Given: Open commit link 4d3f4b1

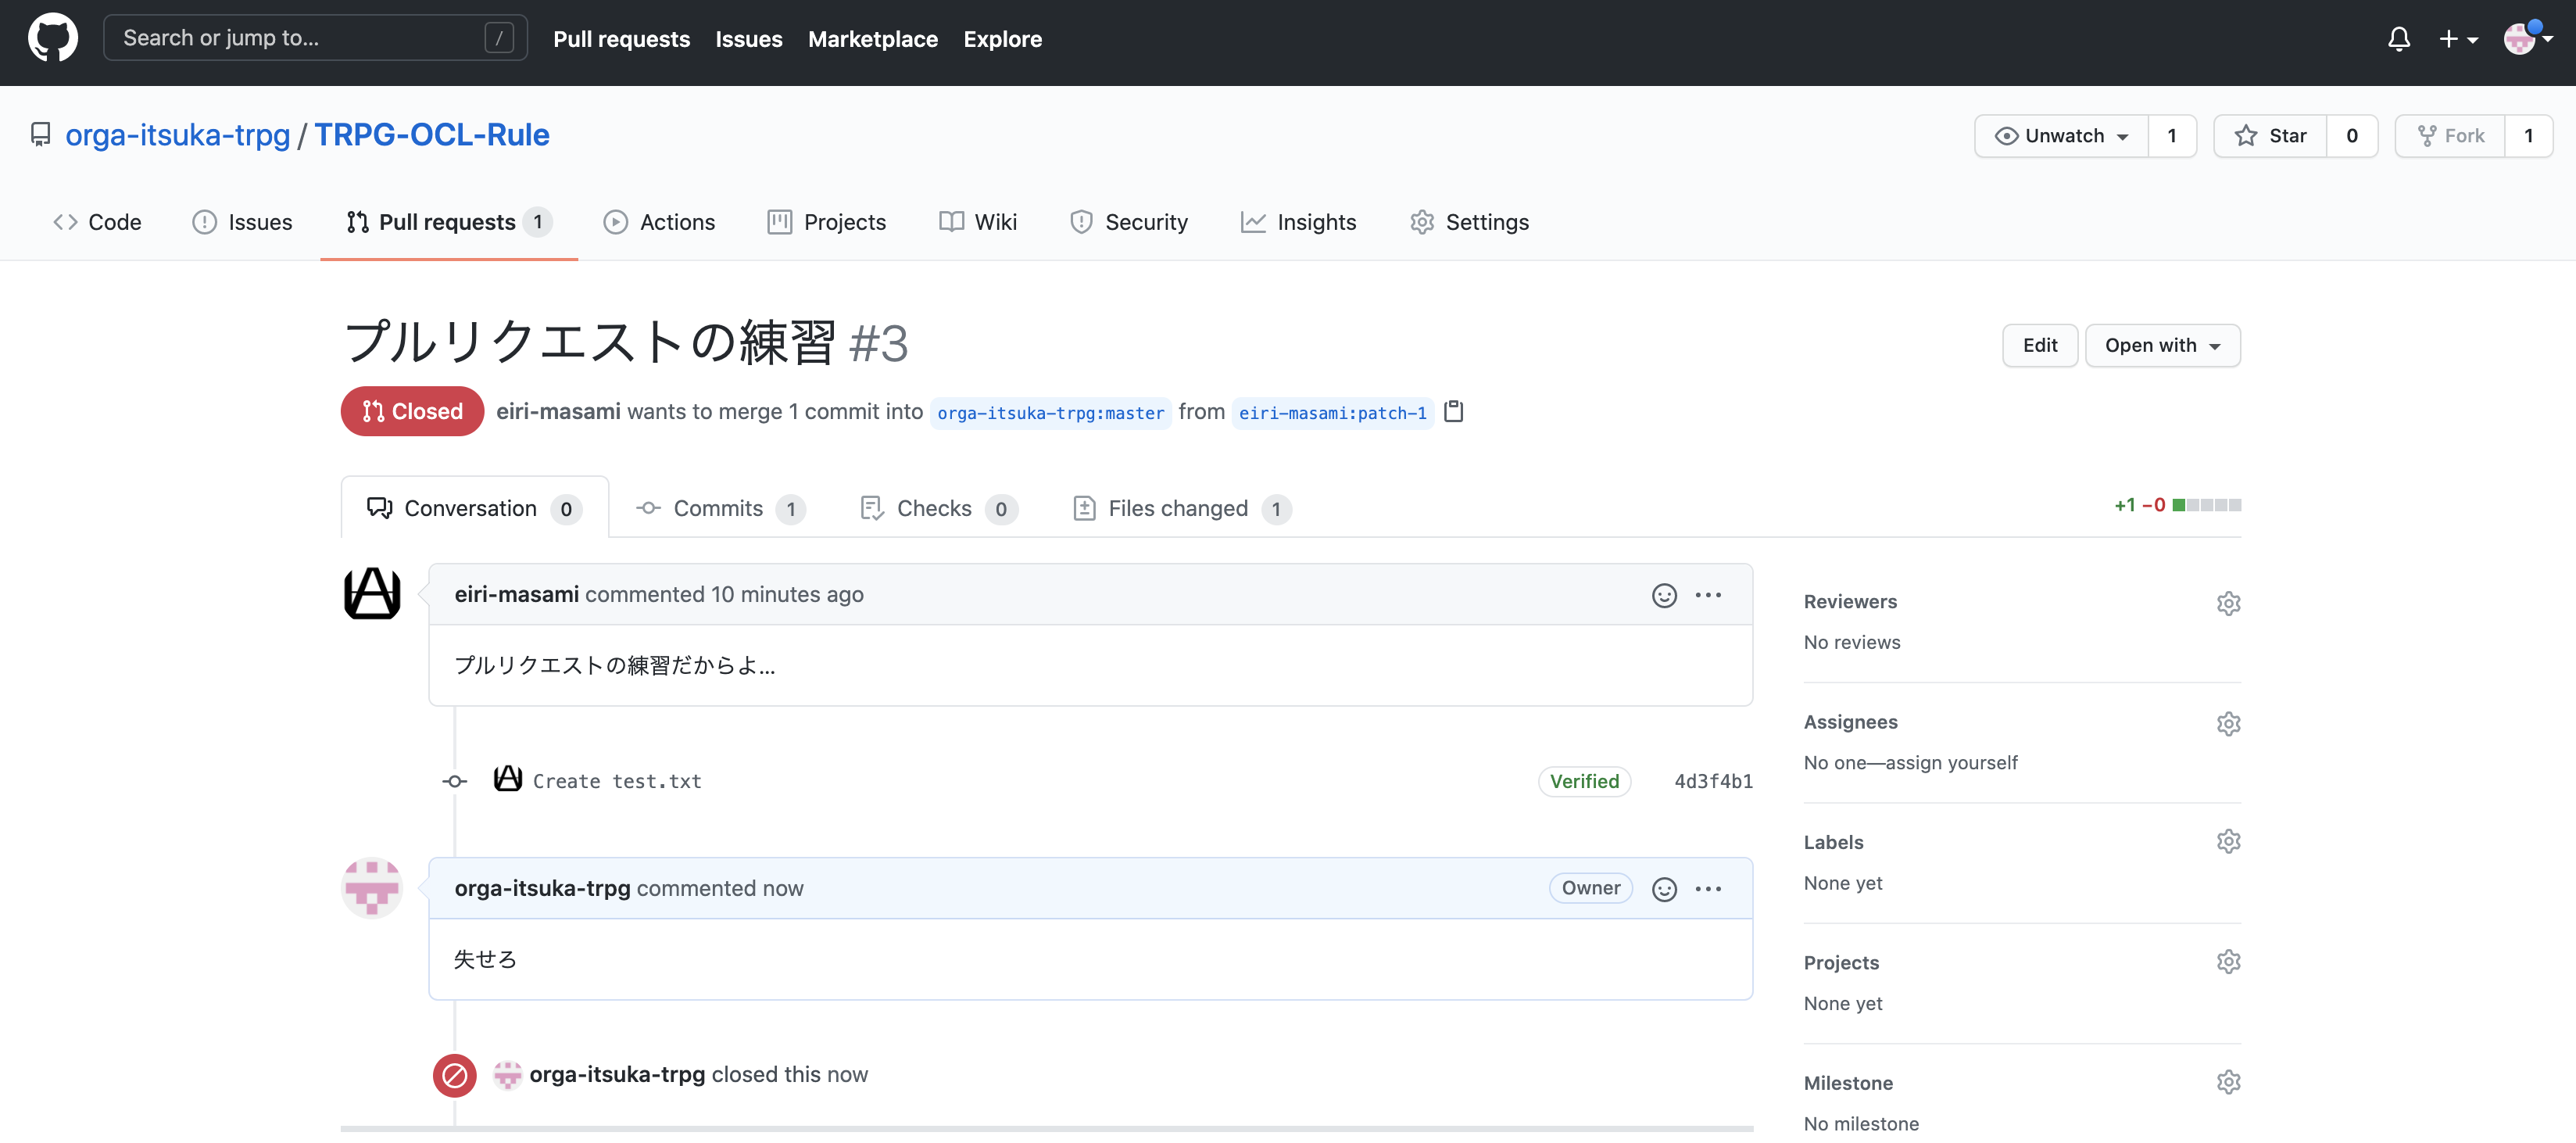Looking at the screenshot, I should coord(1713,781).
